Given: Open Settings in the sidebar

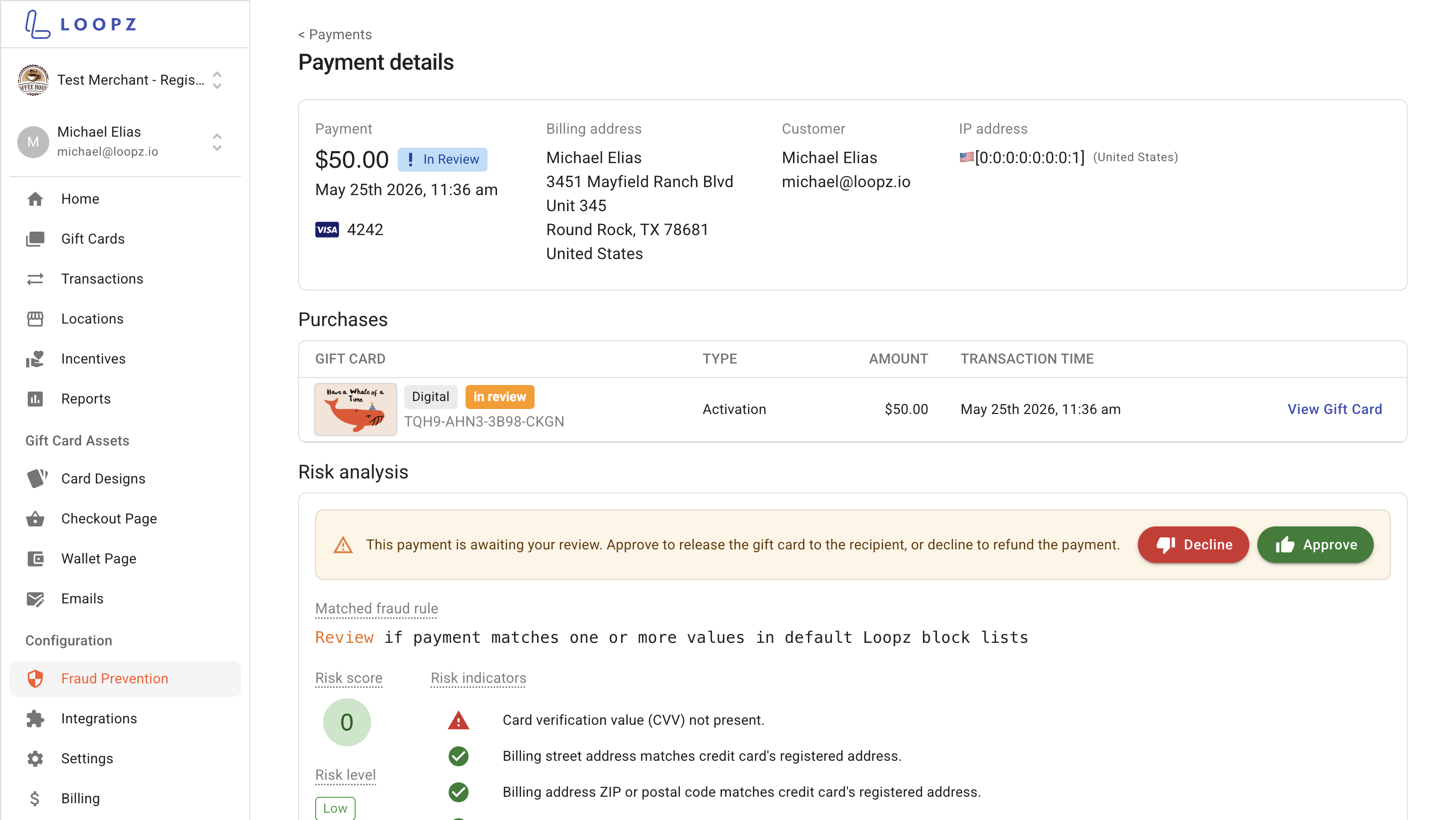Looking at the screenshot, I should 125,759.
